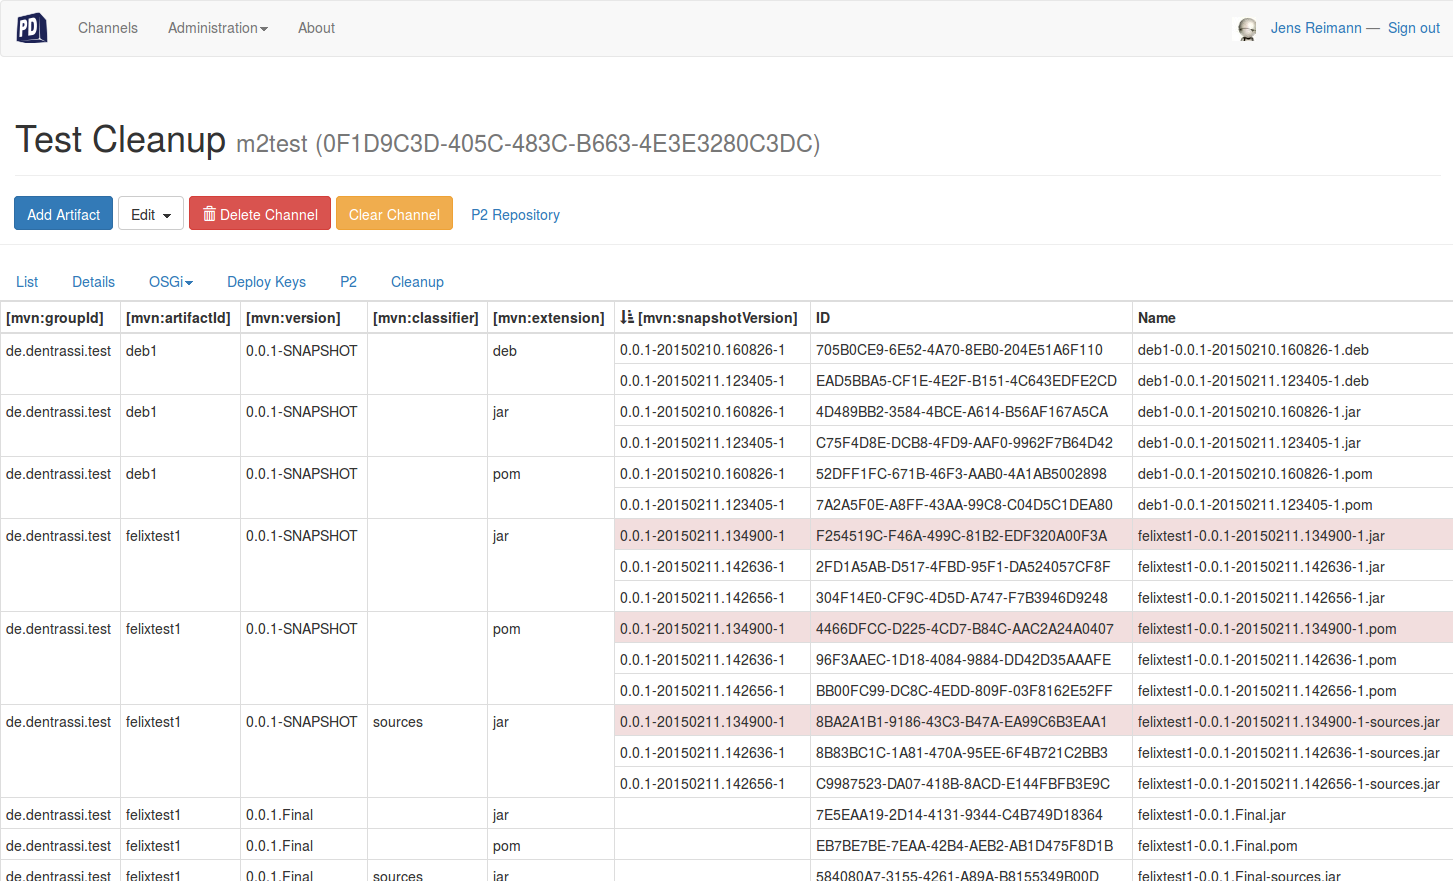This screenshot has height=881, width=1453.
Task: Go to the Channels menu item
Action: [x=108, y=28]
